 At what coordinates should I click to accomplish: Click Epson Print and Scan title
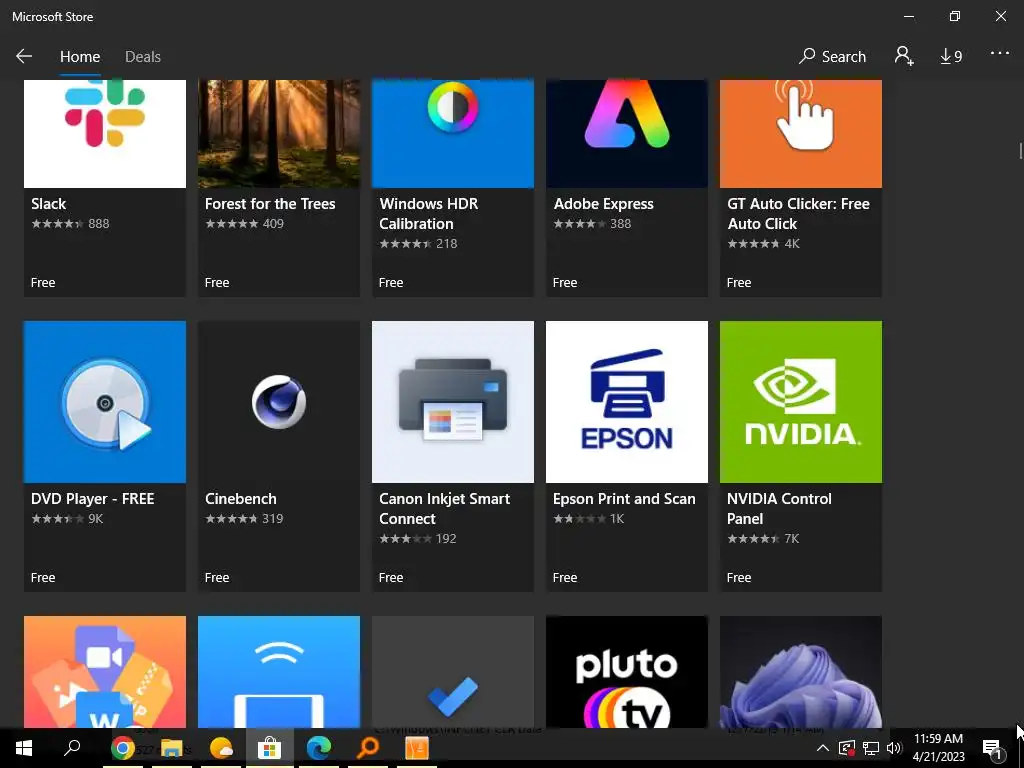click(x=624, y=499)
